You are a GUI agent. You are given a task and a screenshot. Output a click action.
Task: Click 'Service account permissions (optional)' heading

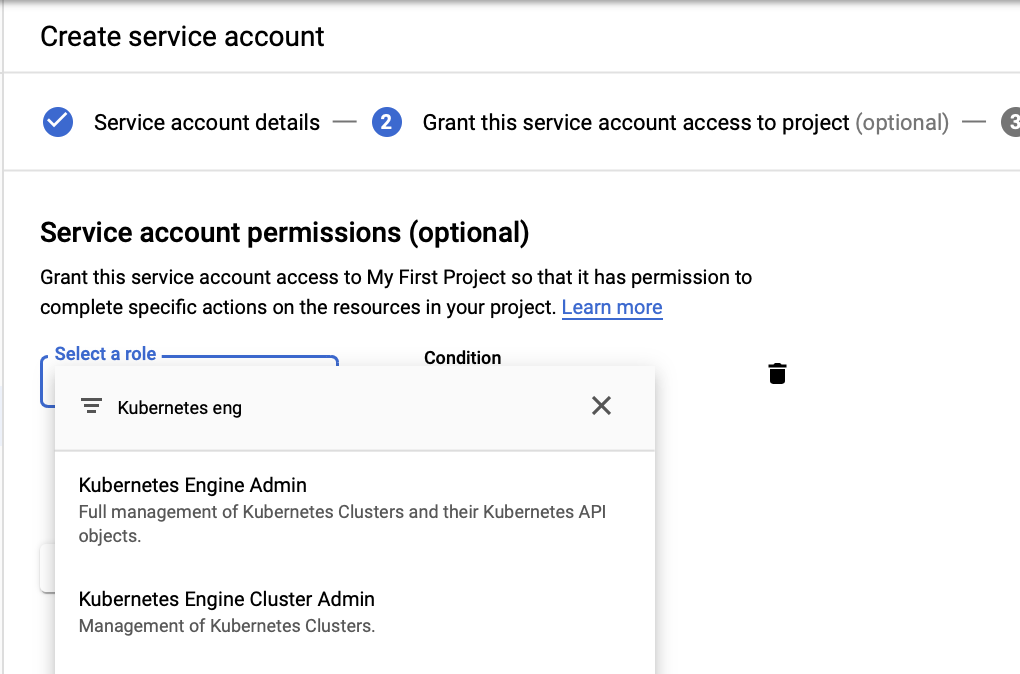click(285, 233)
